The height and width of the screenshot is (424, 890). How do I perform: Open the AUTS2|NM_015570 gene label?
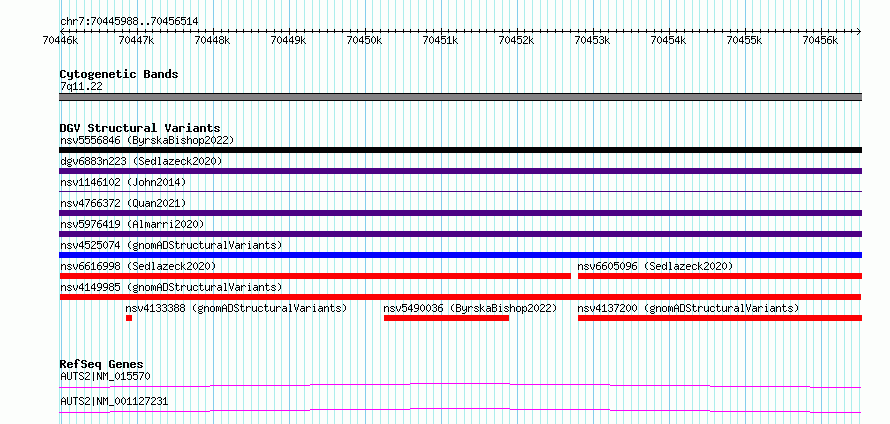(x=106, y=376)
